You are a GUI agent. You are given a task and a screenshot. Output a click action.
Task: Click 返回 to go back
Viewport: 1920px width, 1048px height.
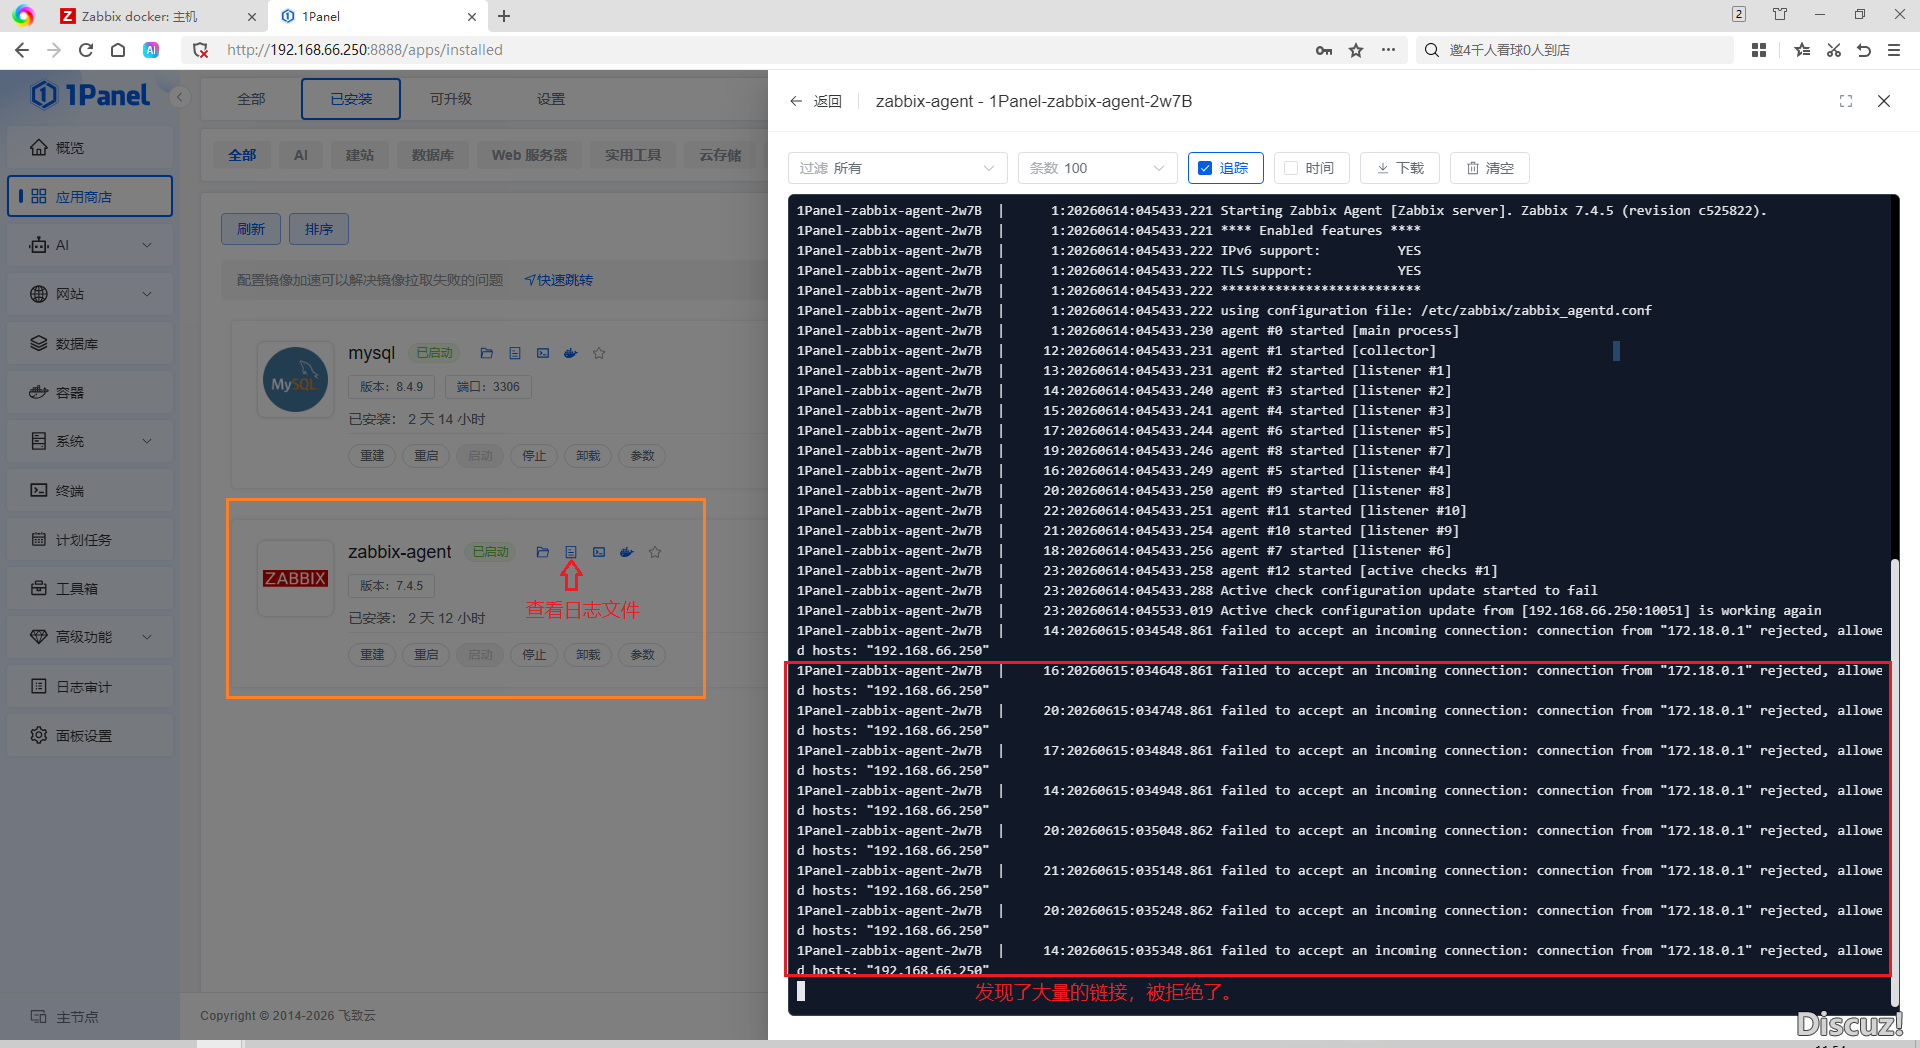click(817, 101)
